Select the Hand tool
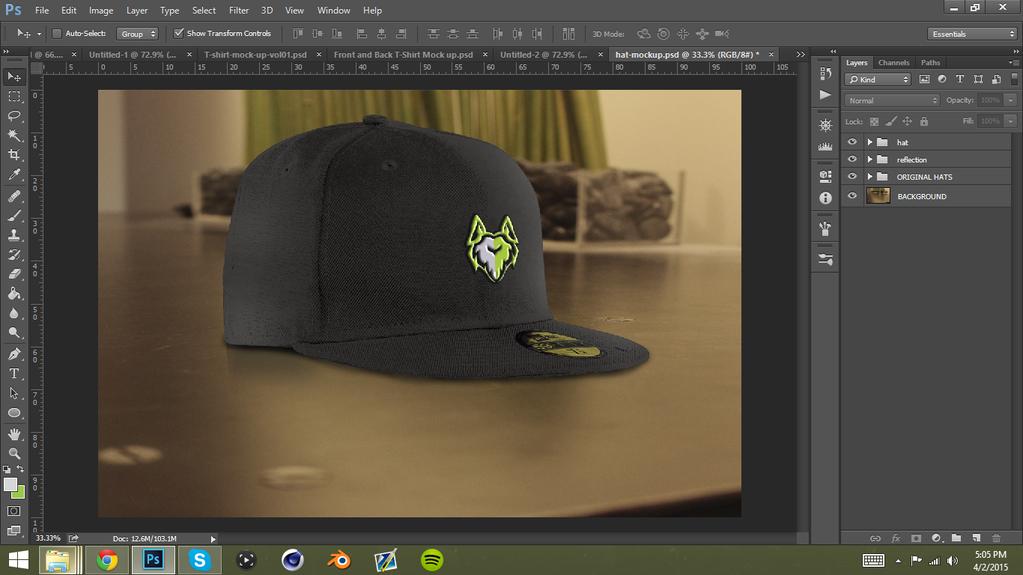The height and width of the screenshot is (575, 1023). pos(14,434)
